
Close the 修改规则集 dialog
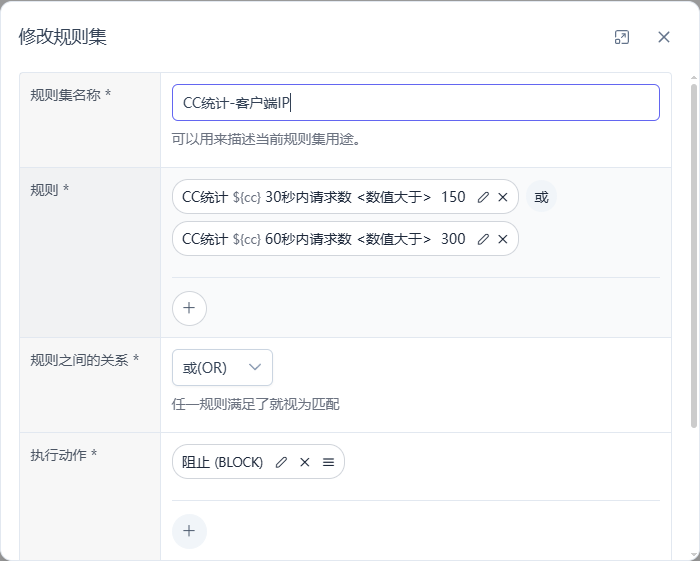(x=664, y=37)
